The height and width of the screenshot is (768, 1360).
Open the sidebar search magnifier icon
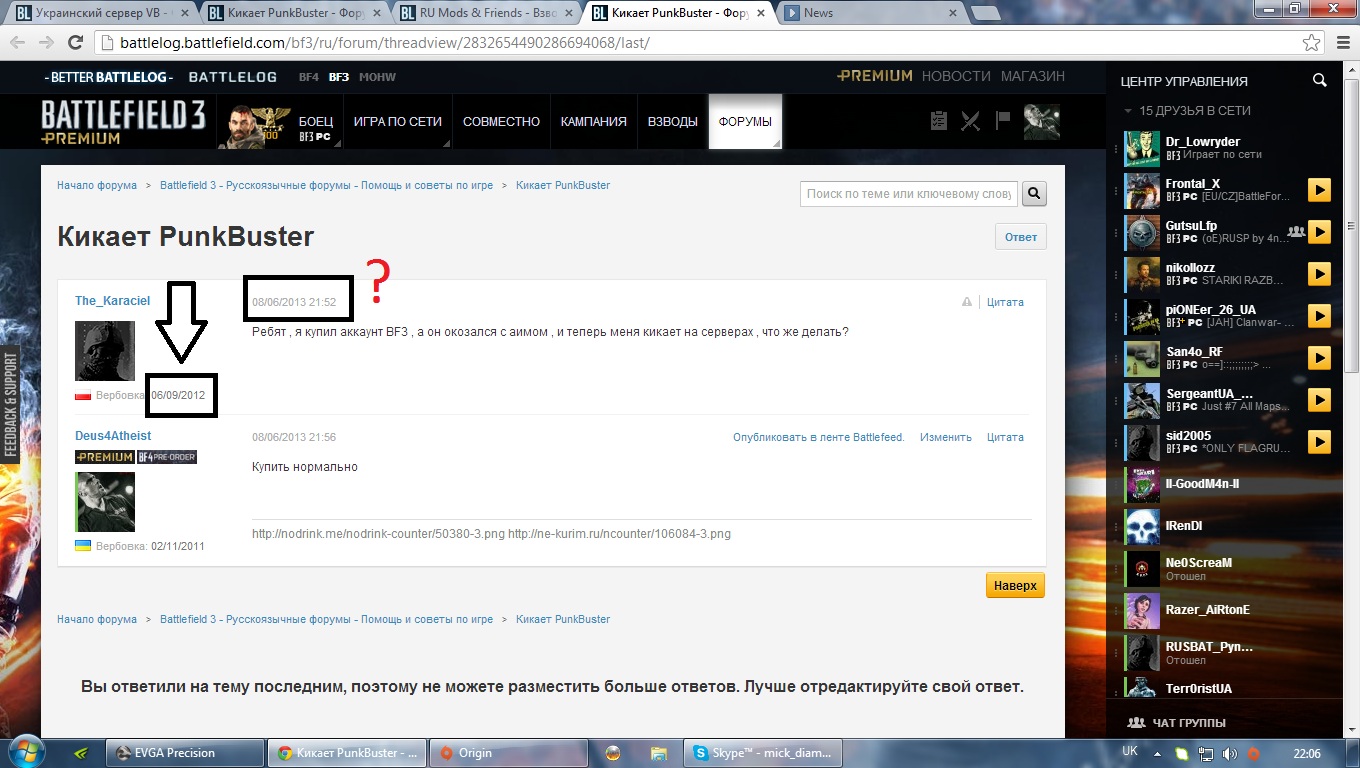1320,81
